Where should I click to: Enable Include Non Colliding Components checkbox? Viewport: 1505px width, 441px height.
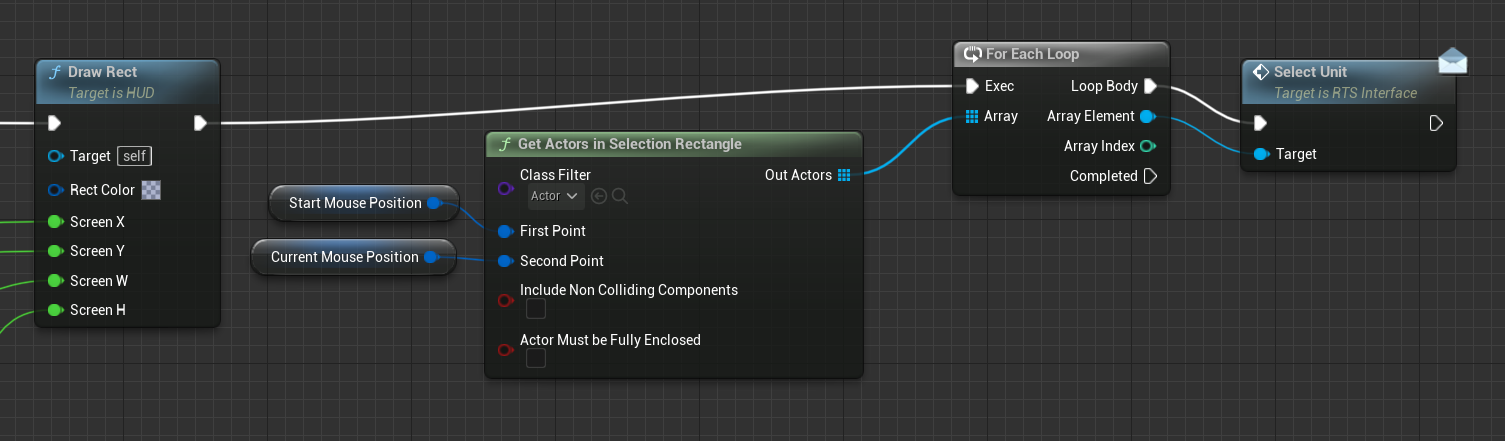coord(536,309)
